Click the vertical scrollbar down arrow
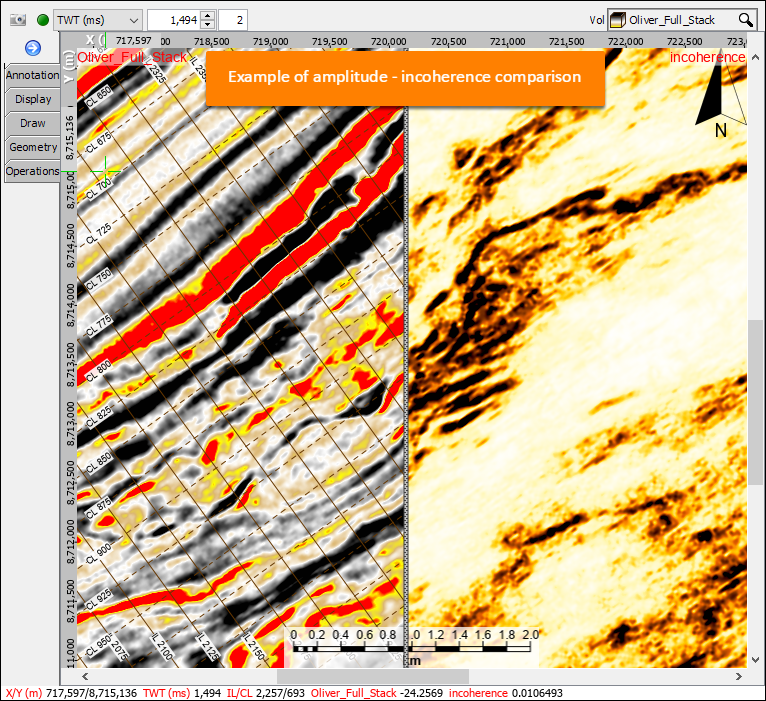The width and height of the screenshot is (766, 701). pyautogui.click(x=755, y=660)
